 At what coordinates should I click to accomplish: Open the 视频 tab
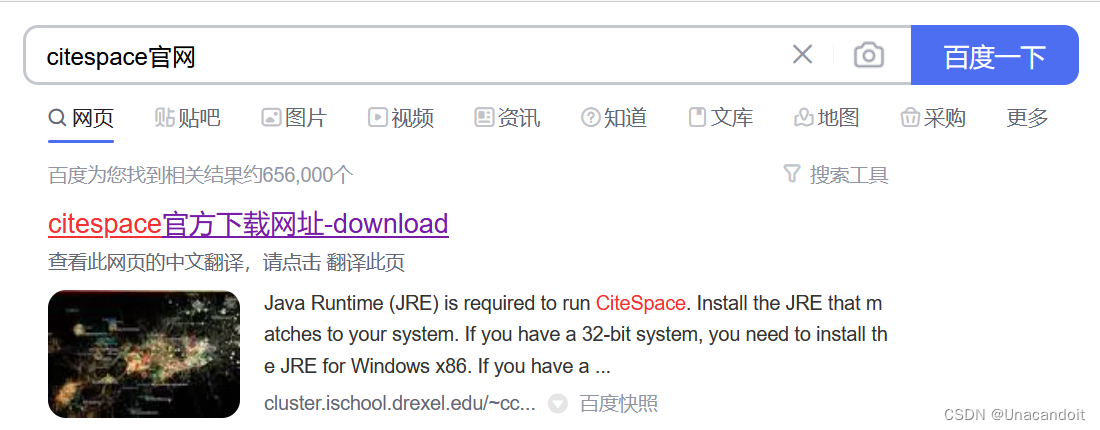pyautogui.click(x=401, y=118)
